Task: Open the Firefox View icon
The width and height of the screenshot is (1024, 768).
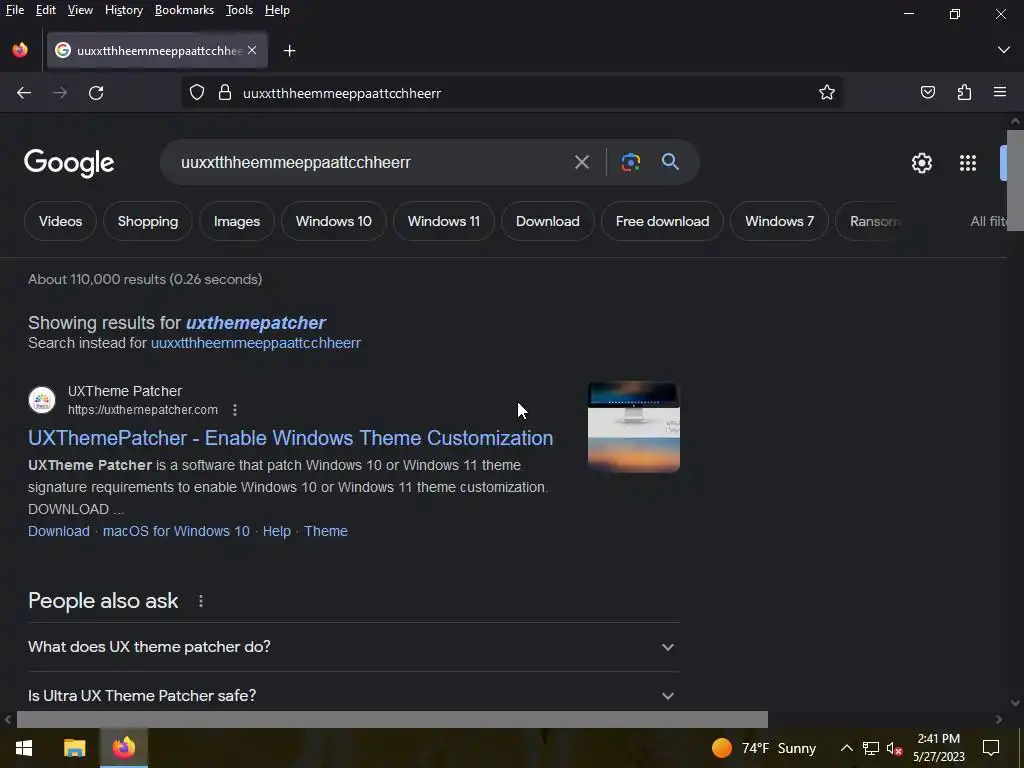Action: (x=20, y=50)
